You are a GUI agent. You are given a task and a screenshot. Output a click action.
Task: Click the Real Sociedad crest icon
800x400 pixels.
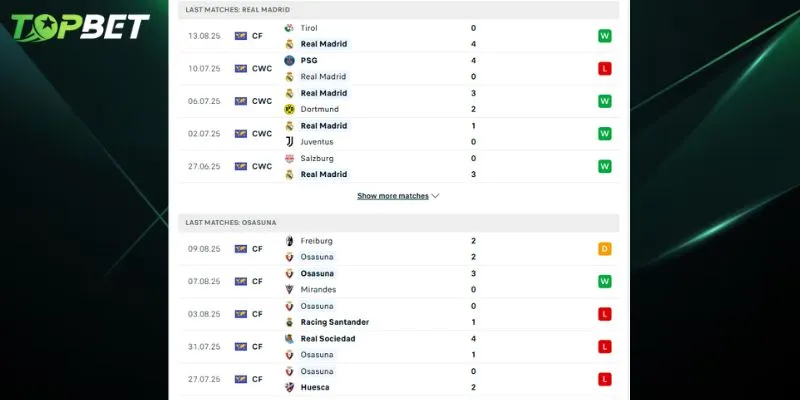tap(289, 338)
